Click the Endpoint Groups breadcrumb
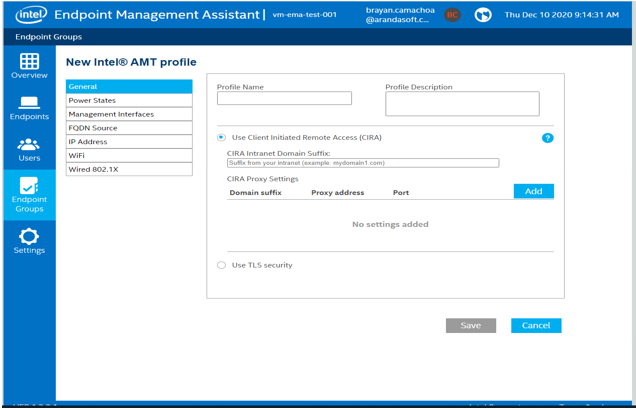The width and height of the screenshot is (636, 410). pyautogui.click(x=49, y=37)
